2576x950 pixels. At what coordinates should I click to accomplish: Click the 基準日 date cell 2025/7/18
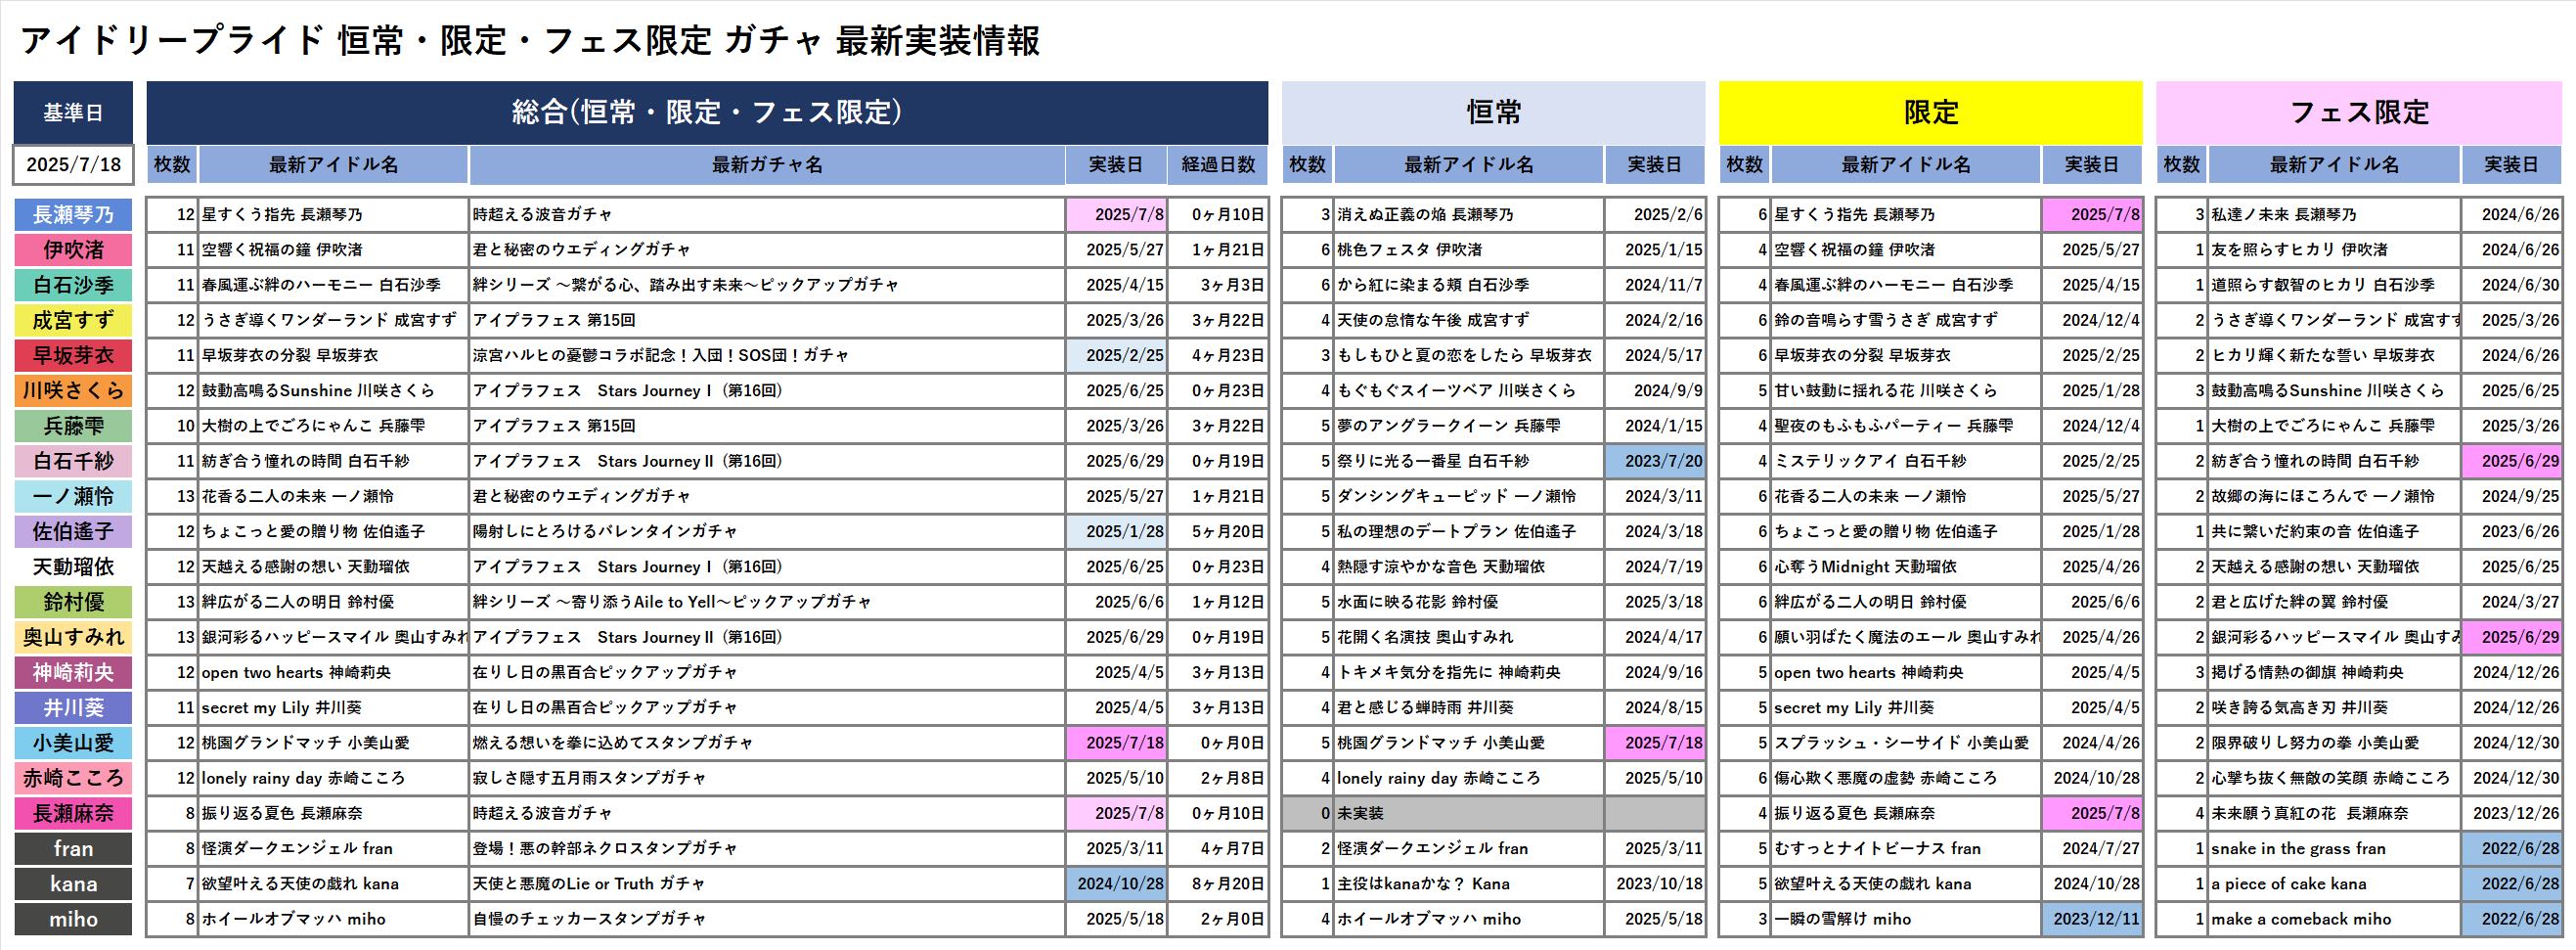[73, 165]
